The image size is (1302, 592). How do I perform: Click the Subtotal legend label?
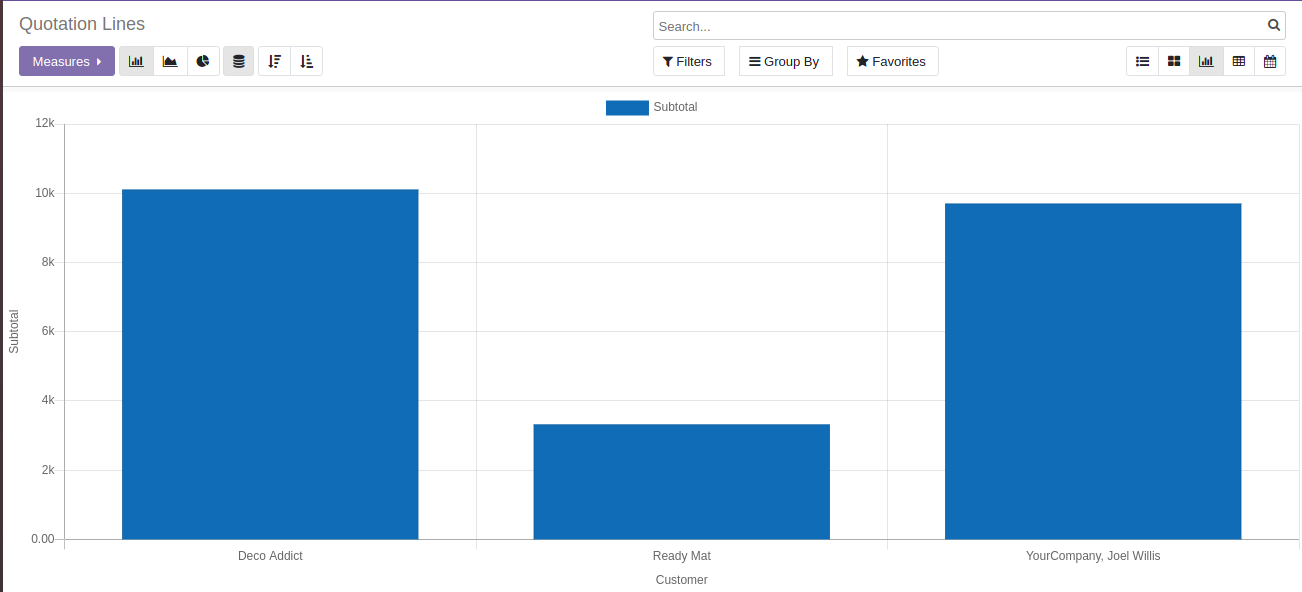click(675, 107)
